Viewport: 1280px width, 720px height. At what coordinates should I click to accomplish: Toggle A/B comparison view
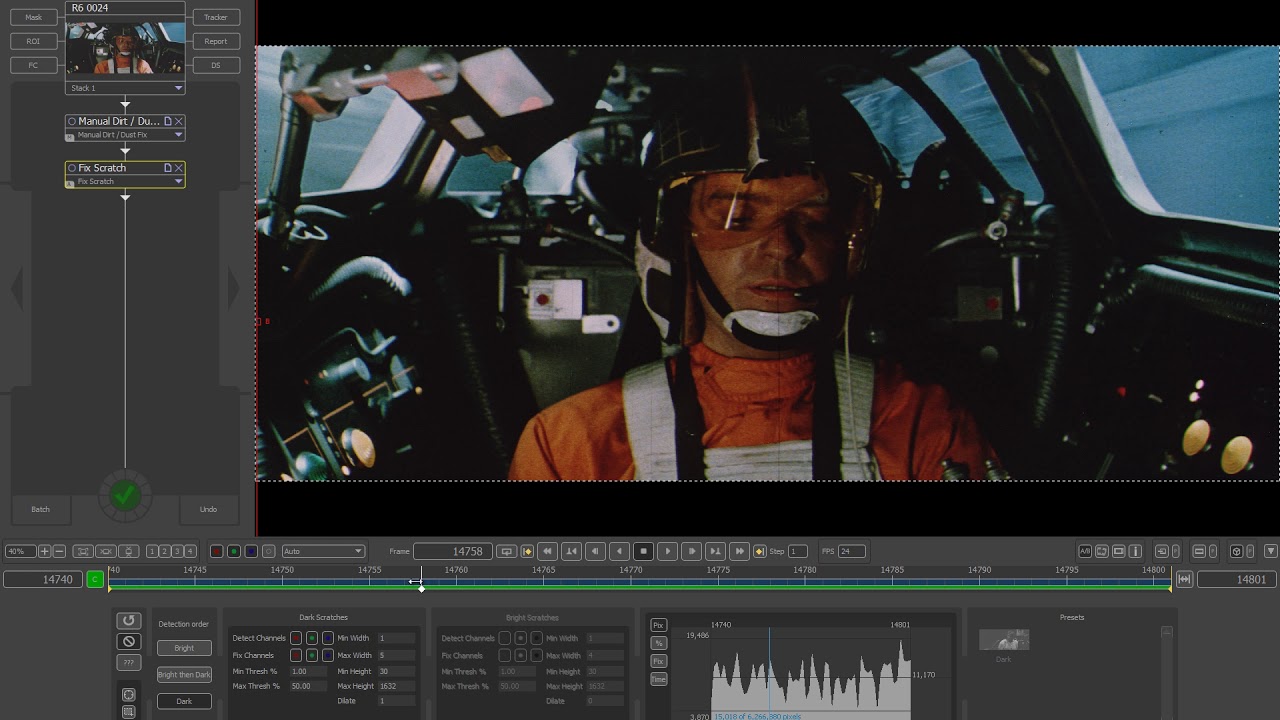[1085, 551]
